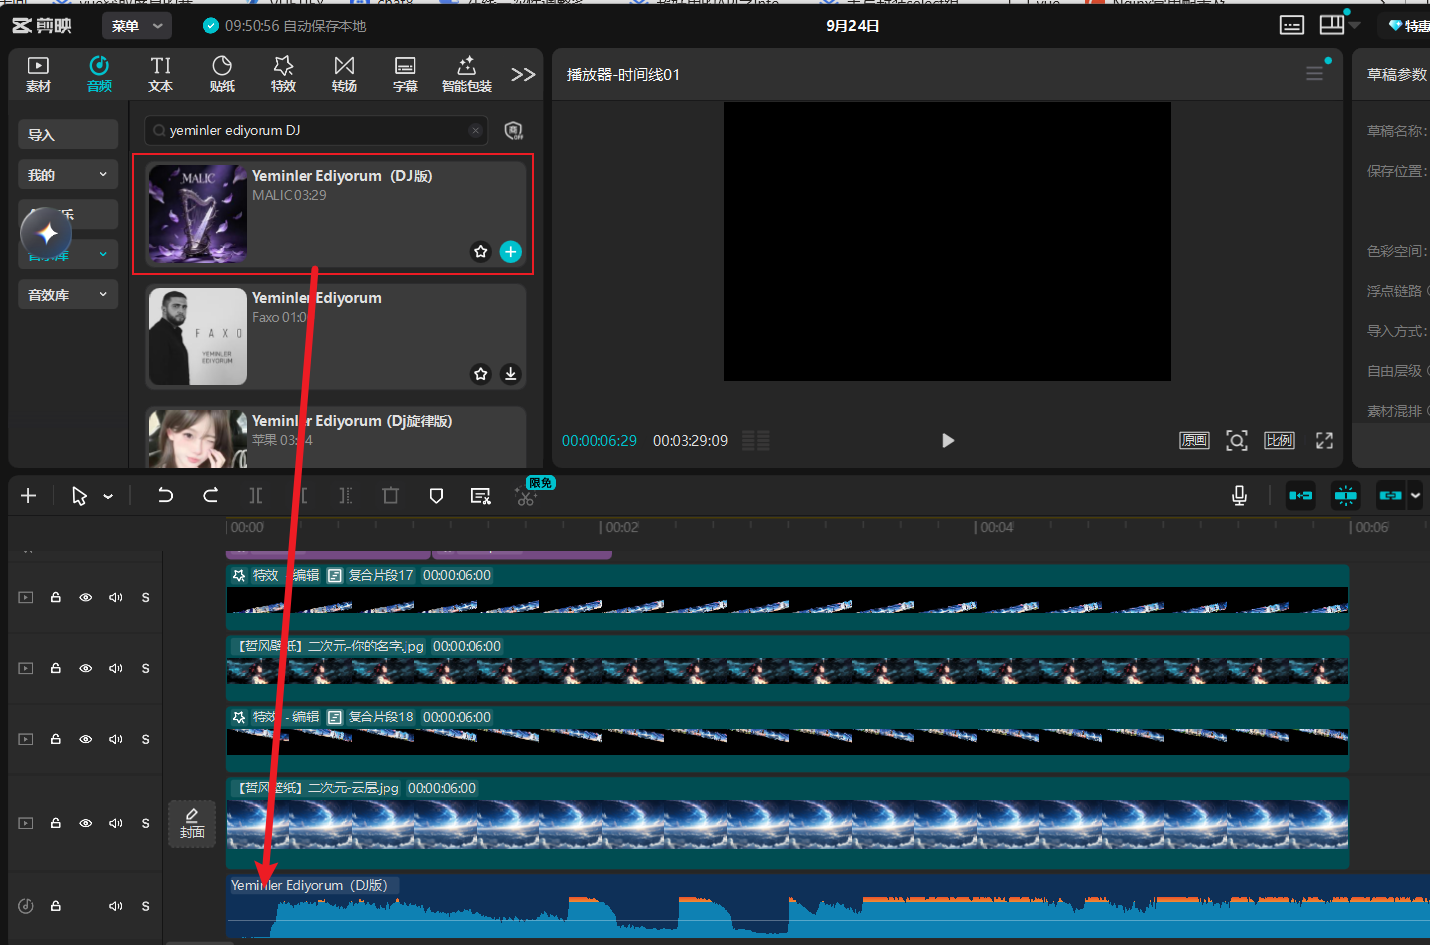Image resolution: width=1430 pixels, height=945 pixels.
Task: Download the Faxo Yeminler Ediyorum track
Action: pyautogui.click(x=511, y=374)
